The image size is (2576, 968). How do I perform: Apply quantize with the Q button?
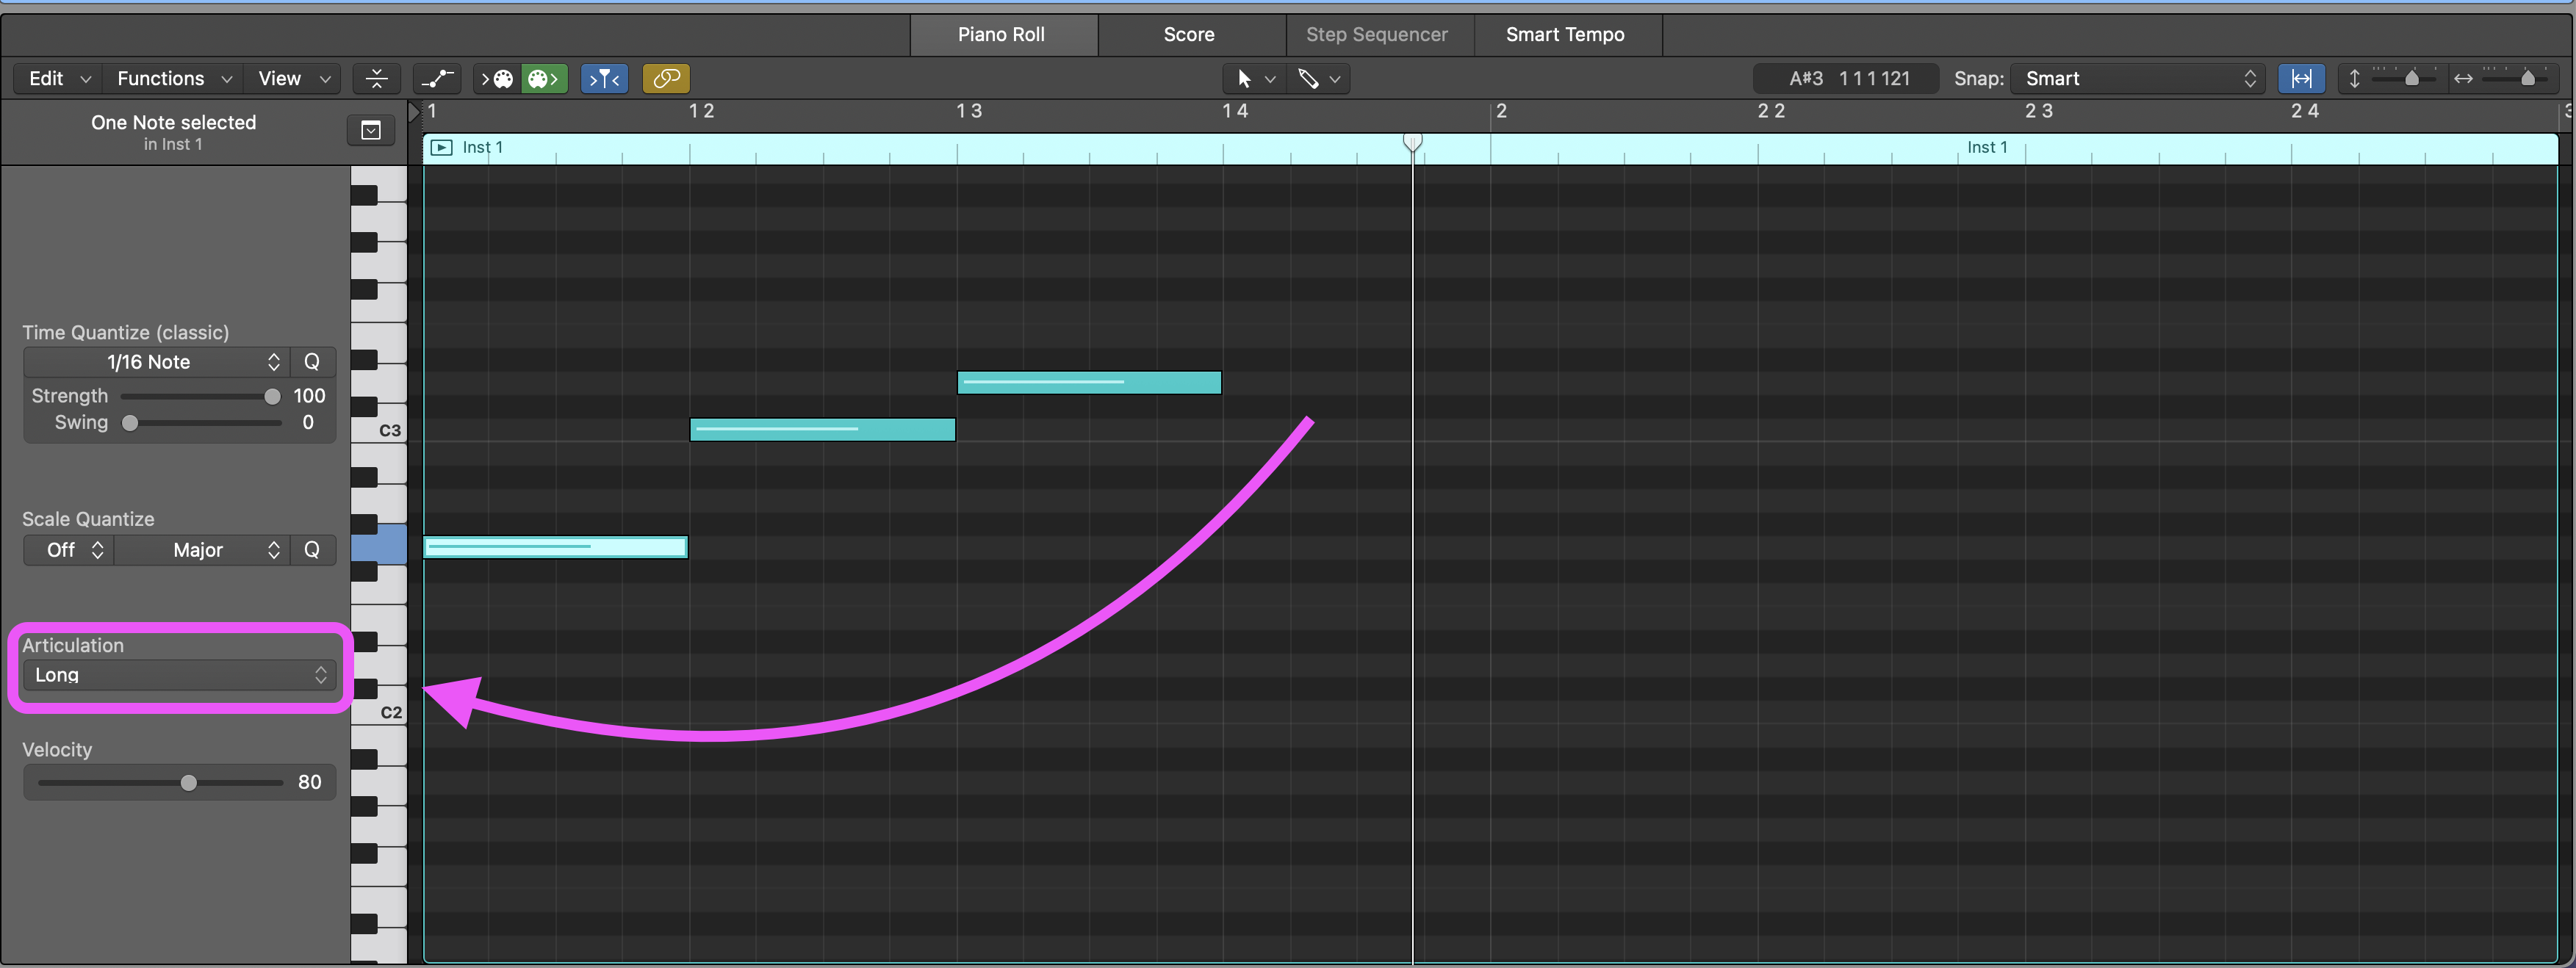(312, 362)
